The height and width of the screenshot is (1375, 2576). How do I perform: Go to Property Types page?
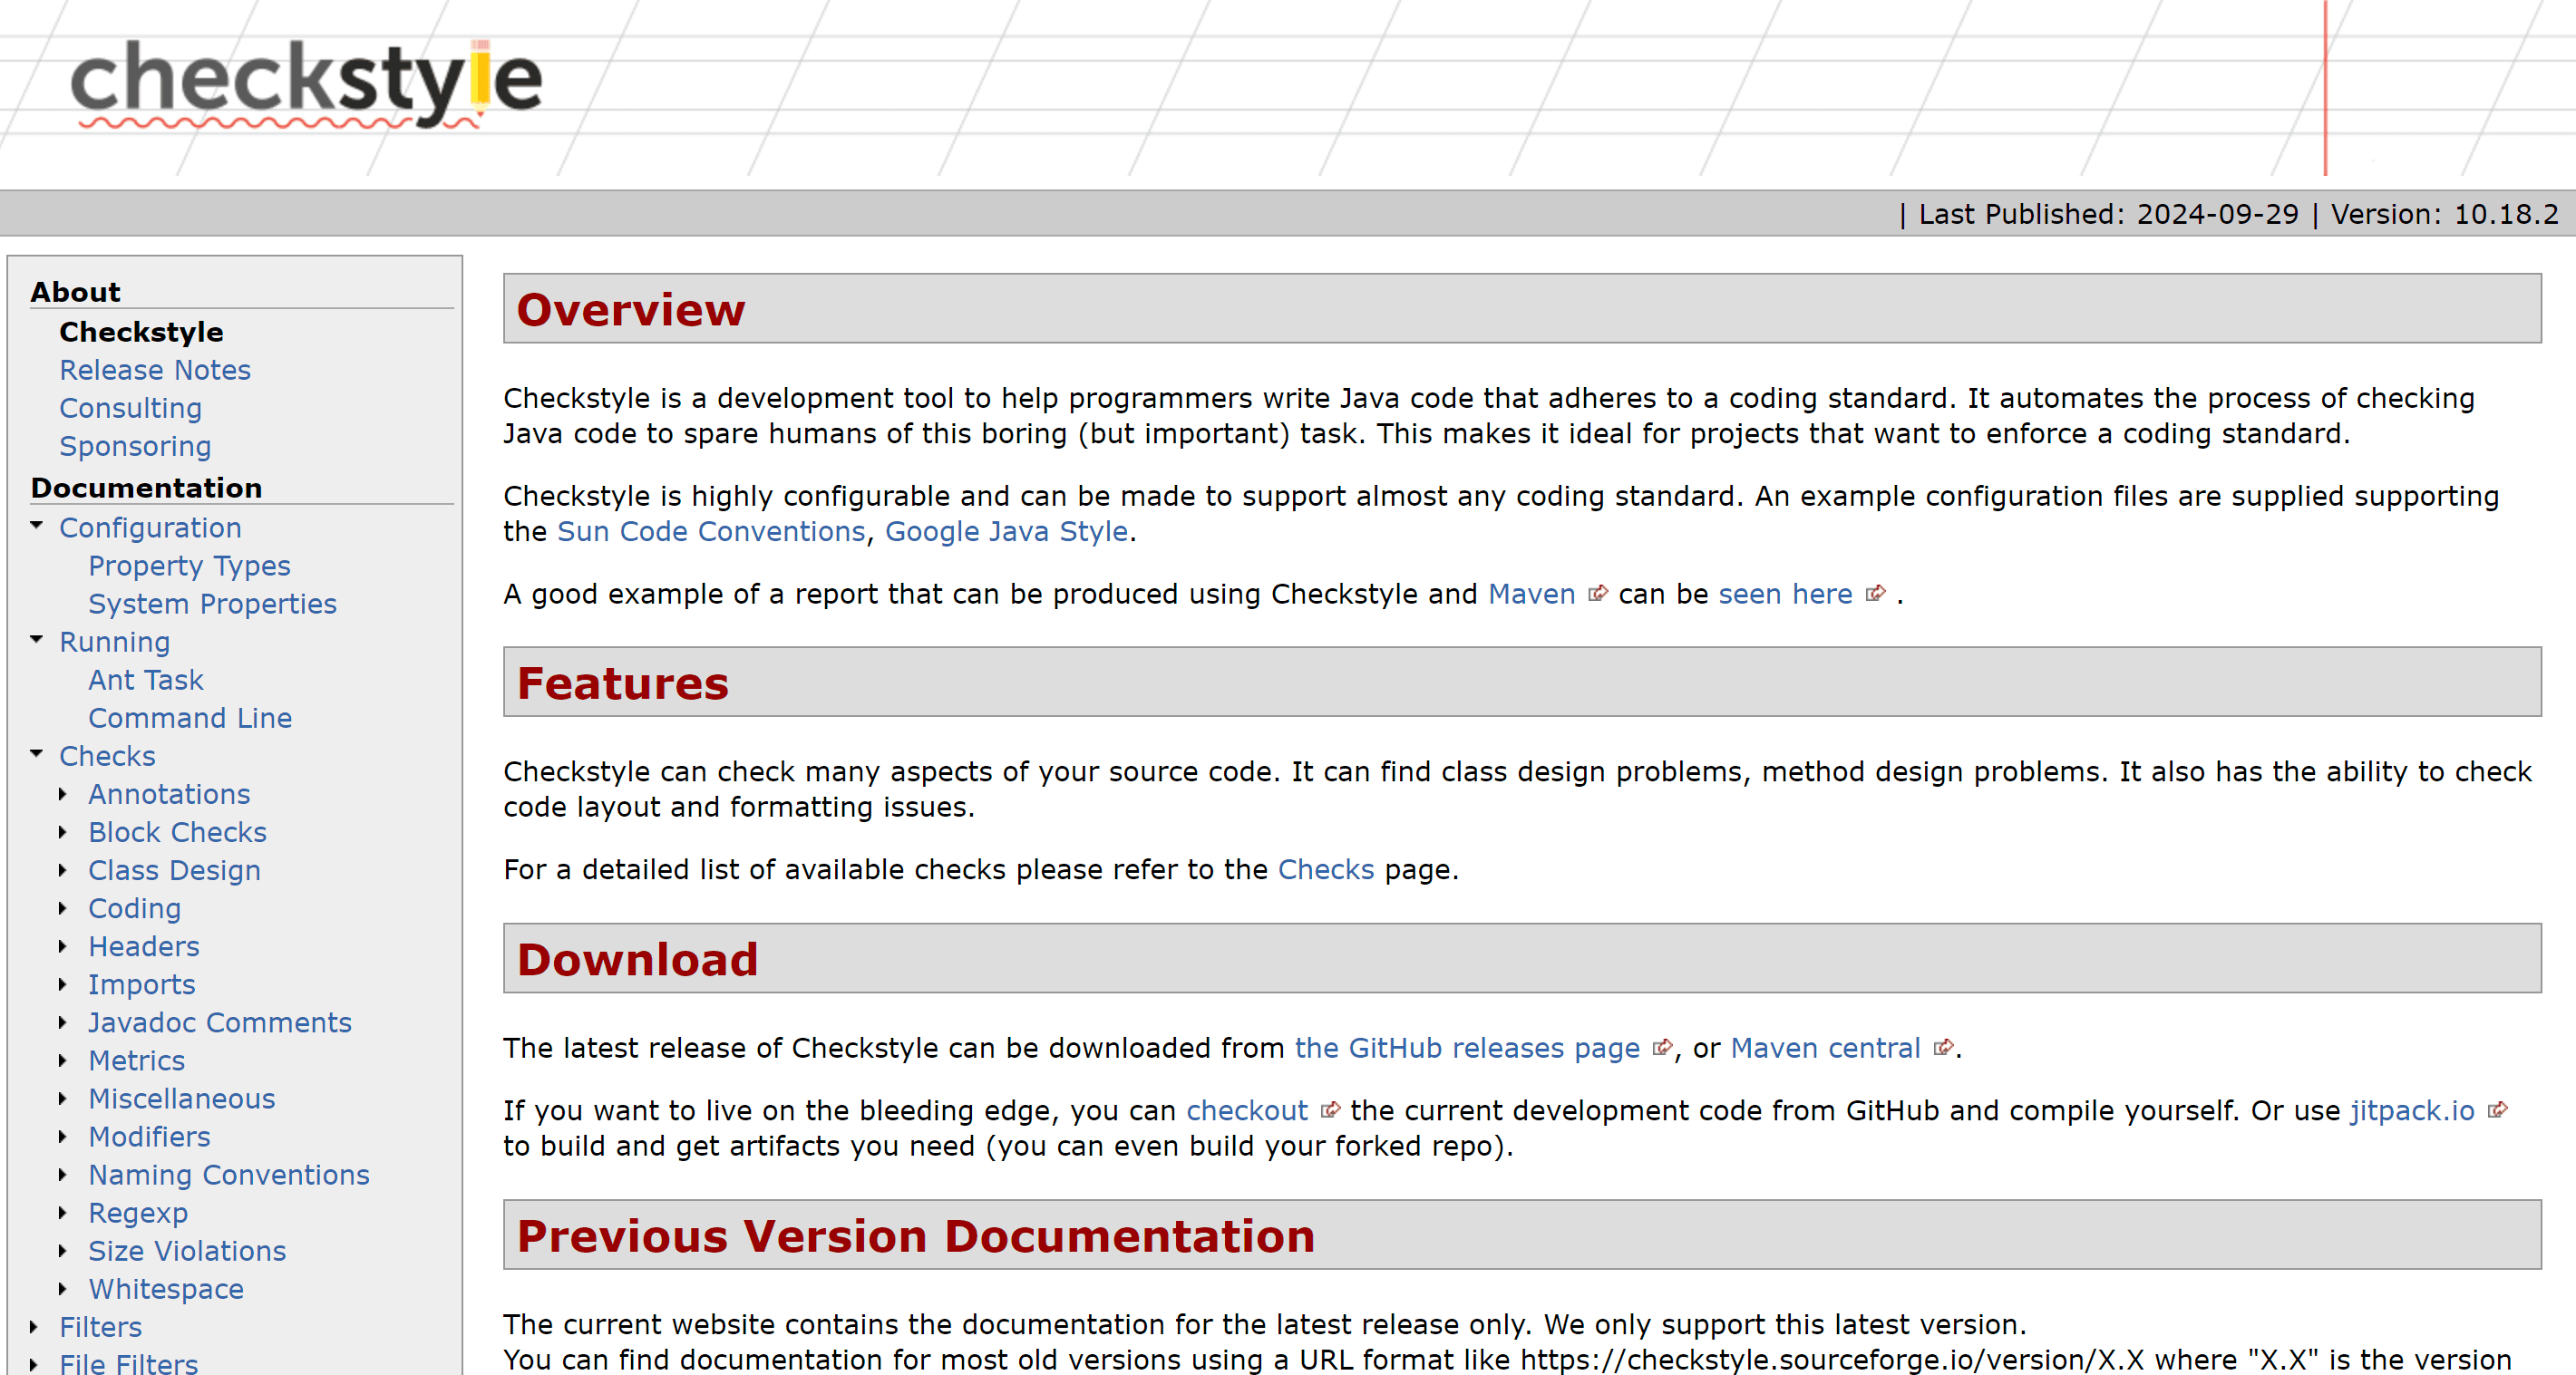(x=189, y=566)
